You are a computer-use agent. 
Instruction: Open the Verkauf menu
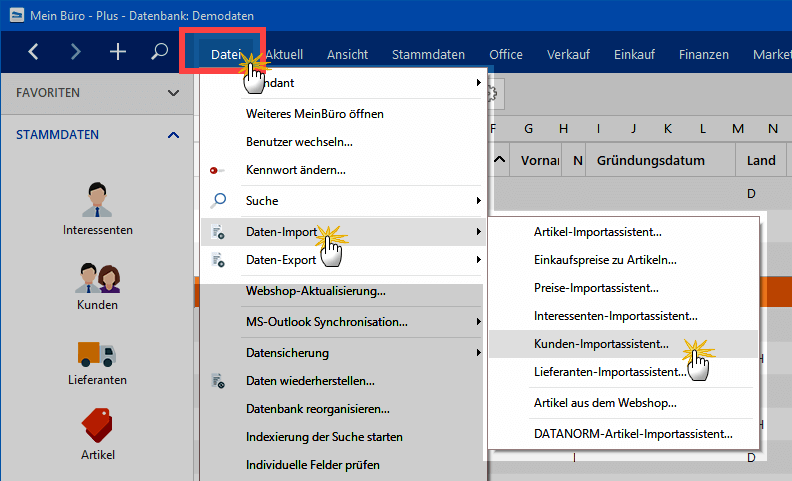click(x=568, y=54)
